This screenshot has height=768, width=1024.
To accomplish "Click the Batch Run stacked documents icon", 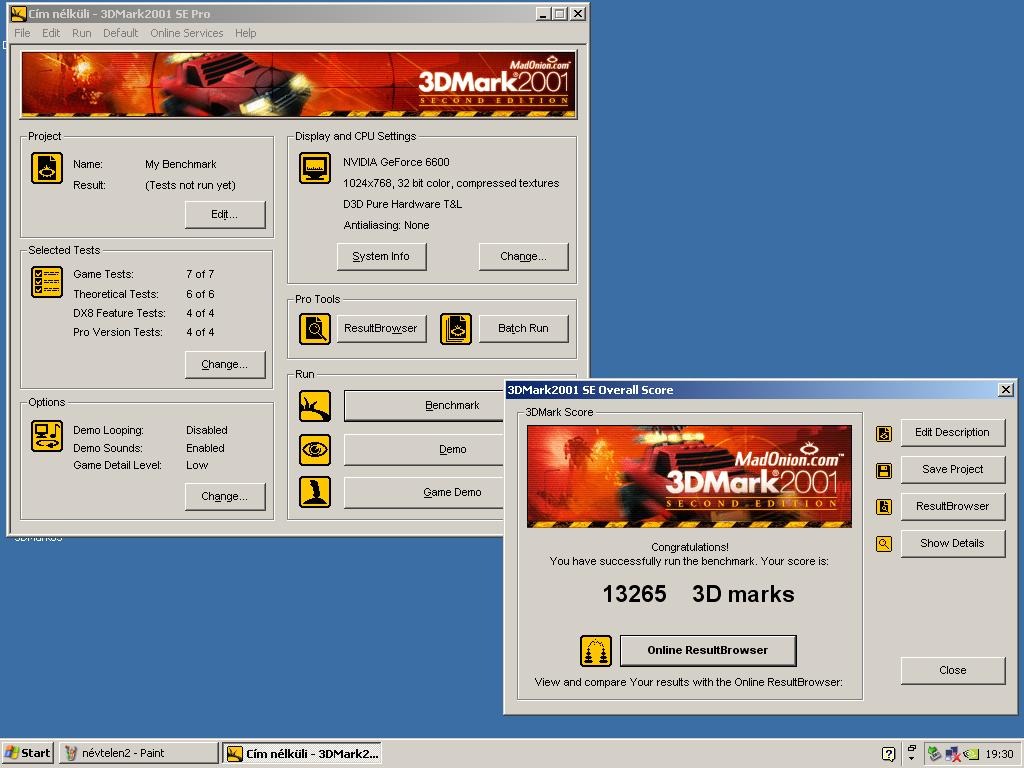I will coord(456,328).
